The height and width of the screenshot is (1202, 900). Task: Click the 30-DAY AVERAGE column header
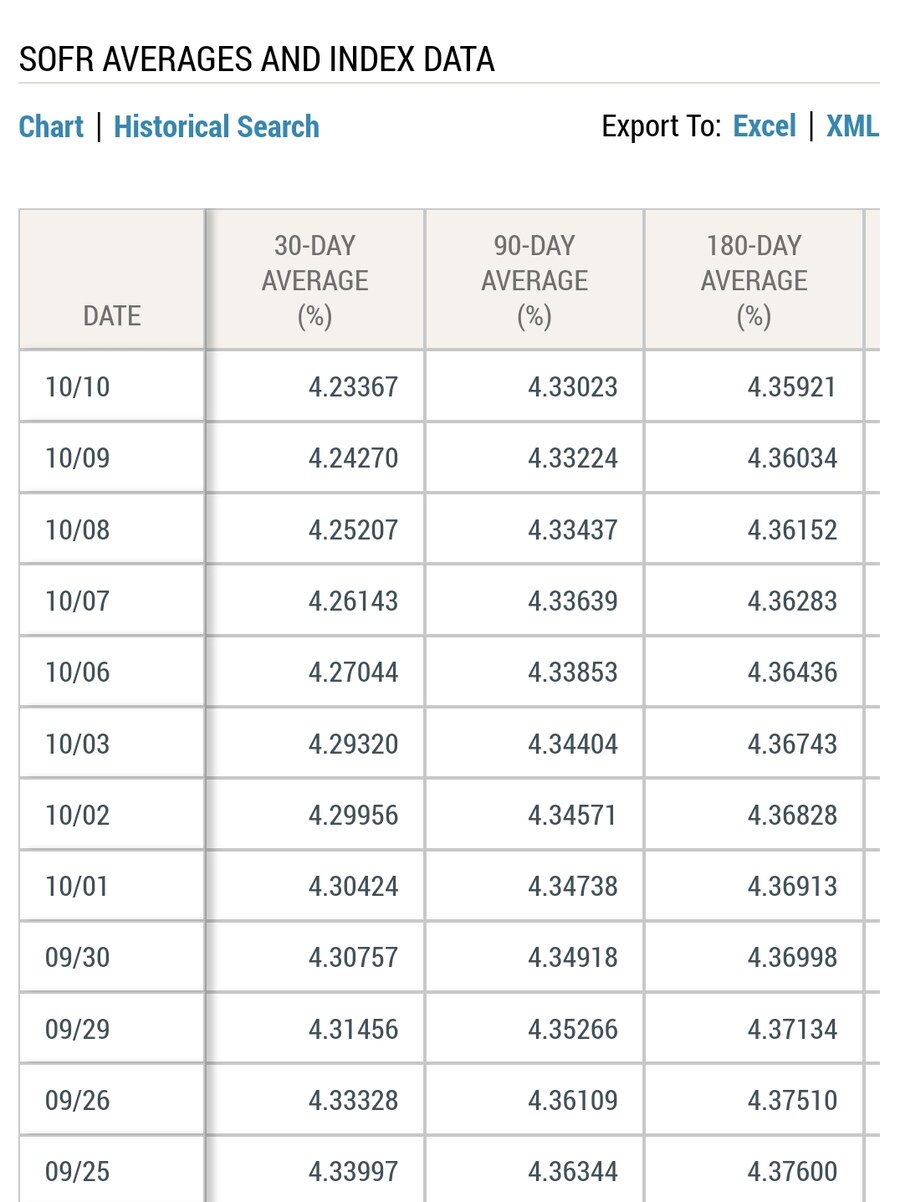point(315,281)
